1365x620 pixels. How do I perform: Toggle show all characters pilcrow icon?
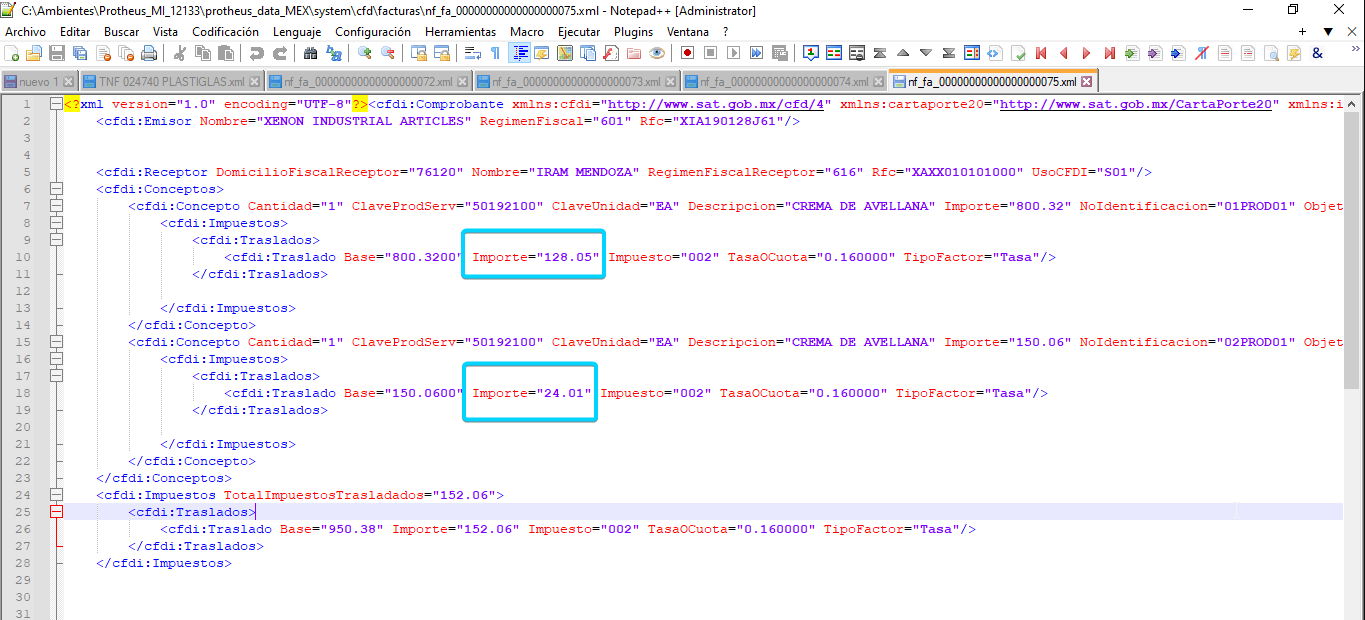495,53
